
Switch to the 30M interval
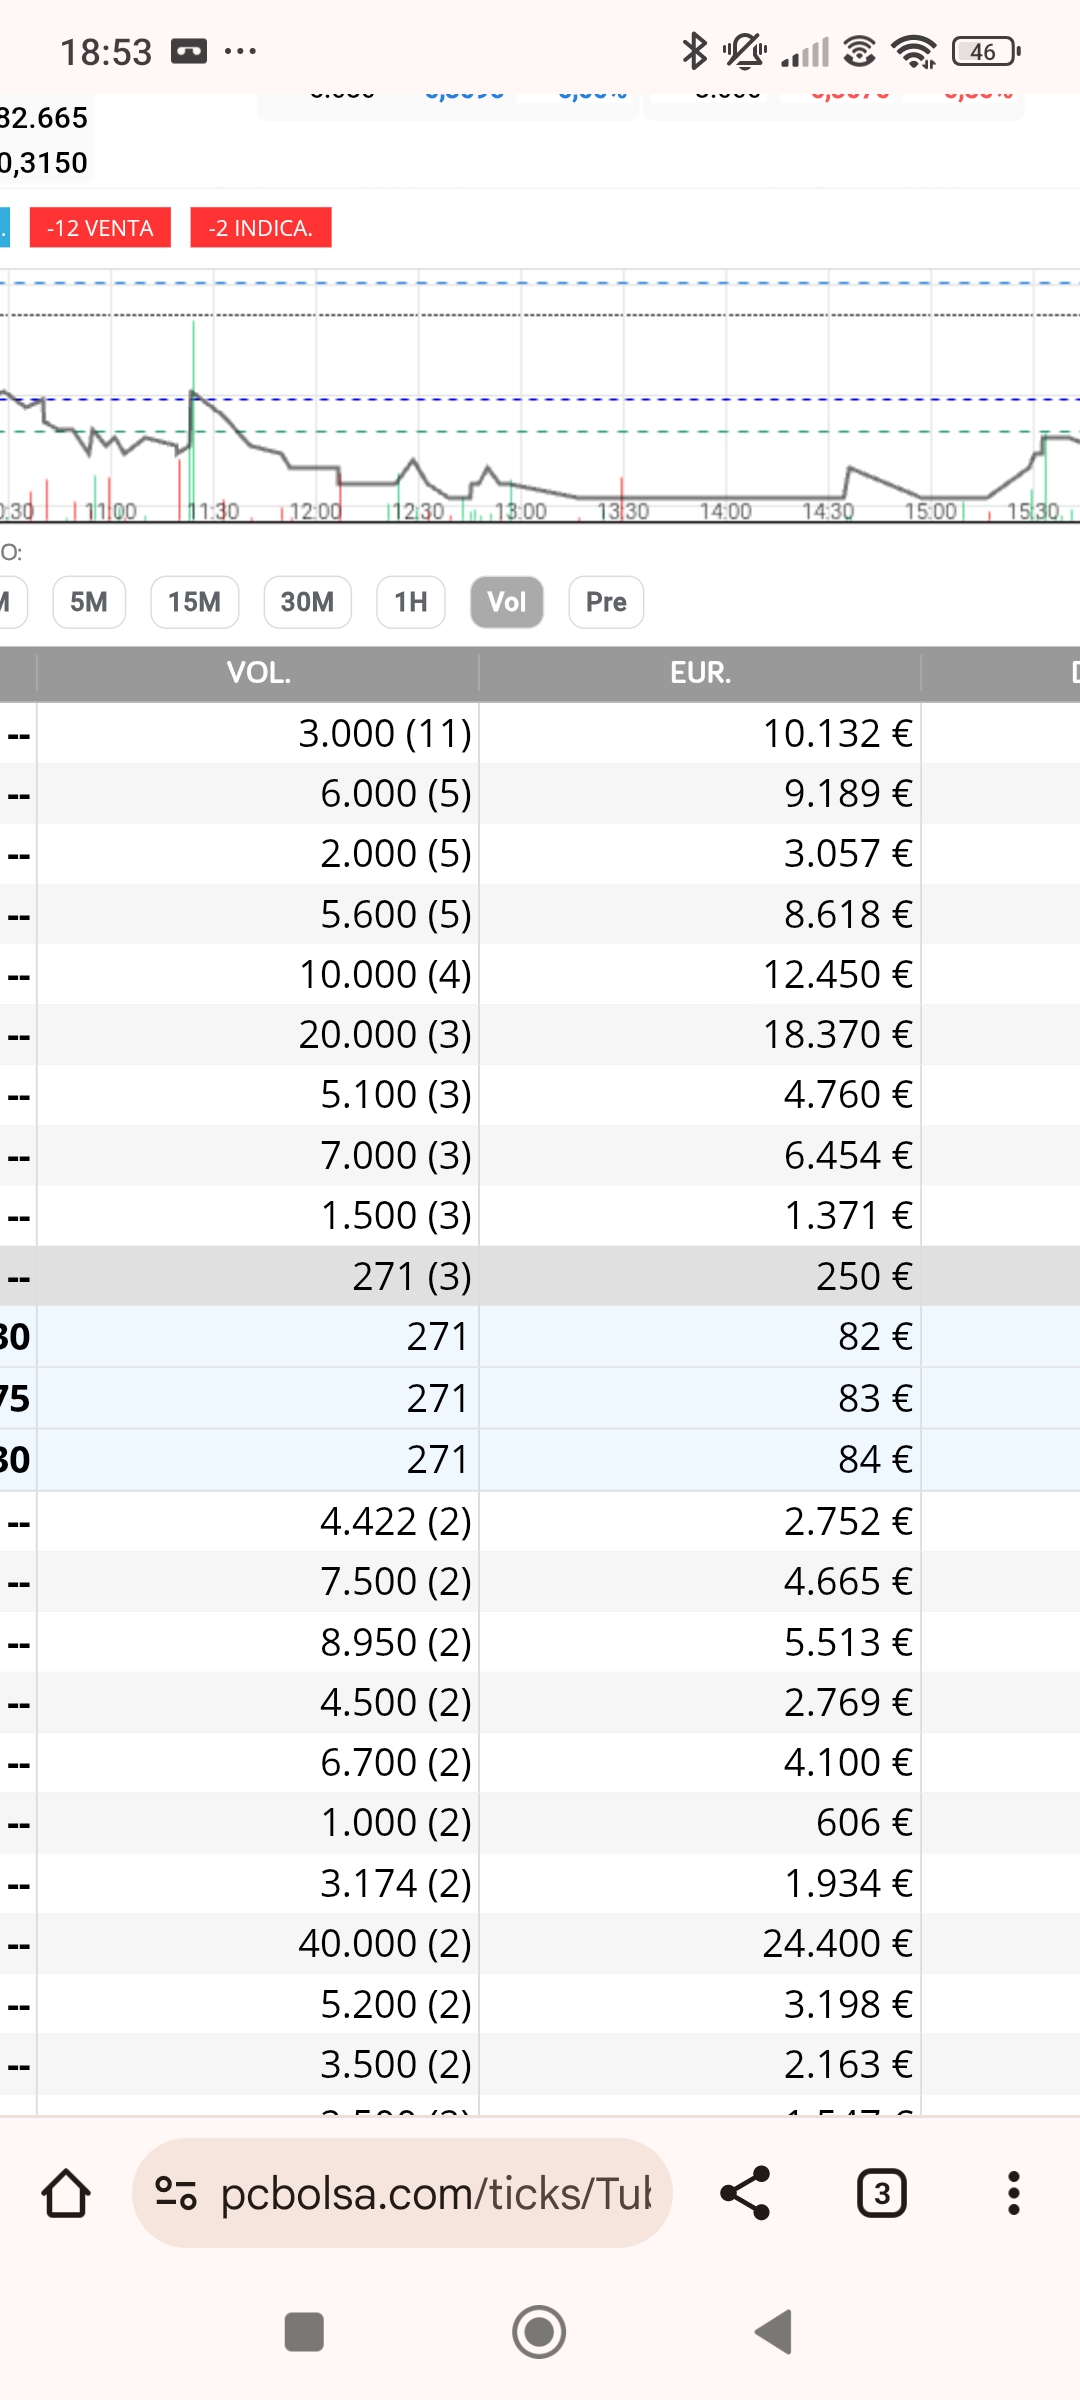pyautogui.click(x=307, y=602)
